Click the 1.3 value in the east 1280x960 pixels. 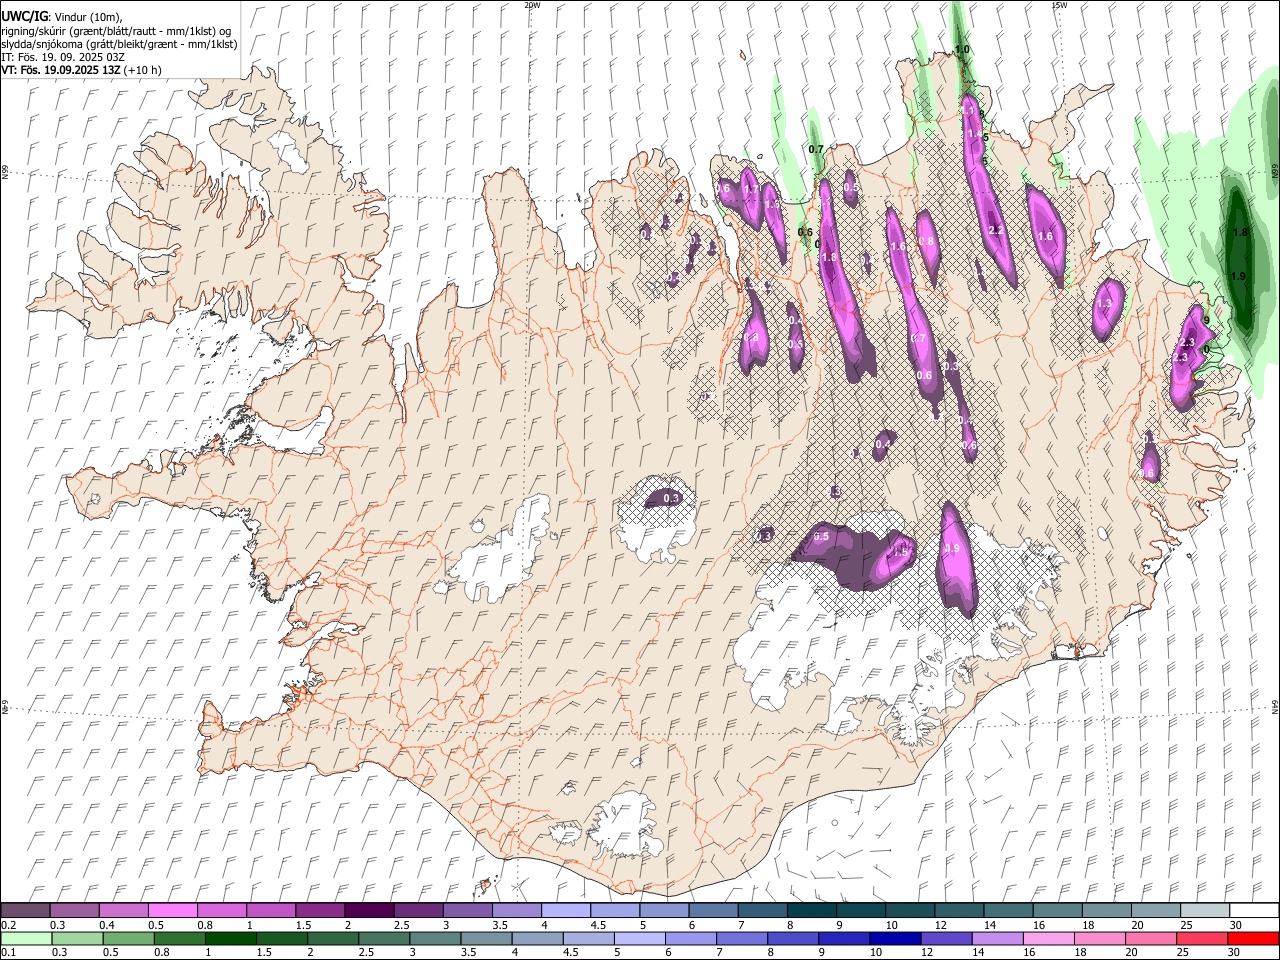coord(1105,303)
